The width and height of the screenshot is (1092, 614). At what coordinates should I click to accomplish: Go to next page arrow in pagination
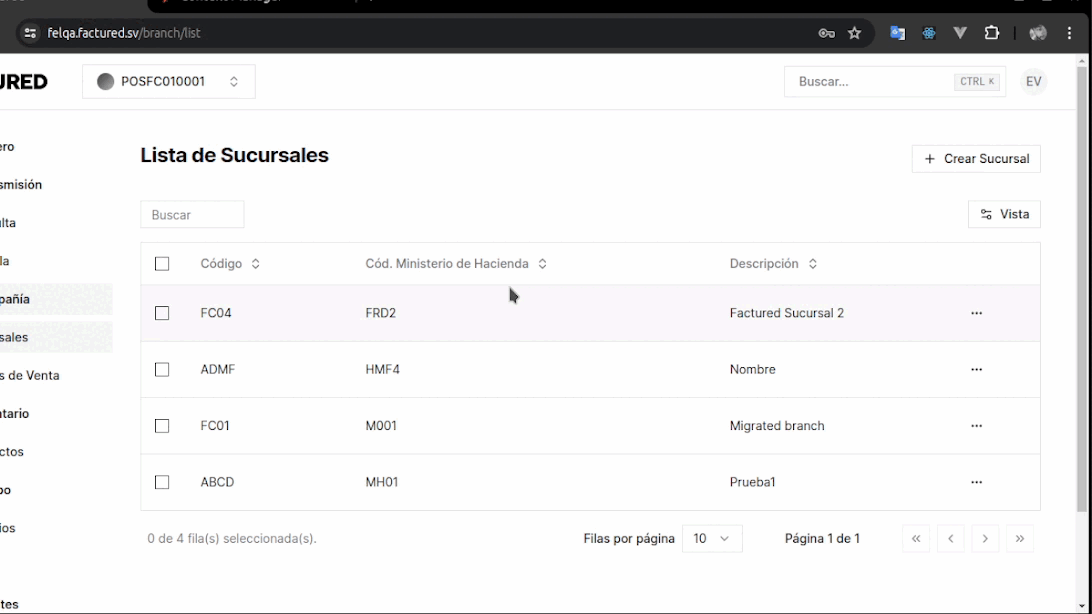point(985,539)
